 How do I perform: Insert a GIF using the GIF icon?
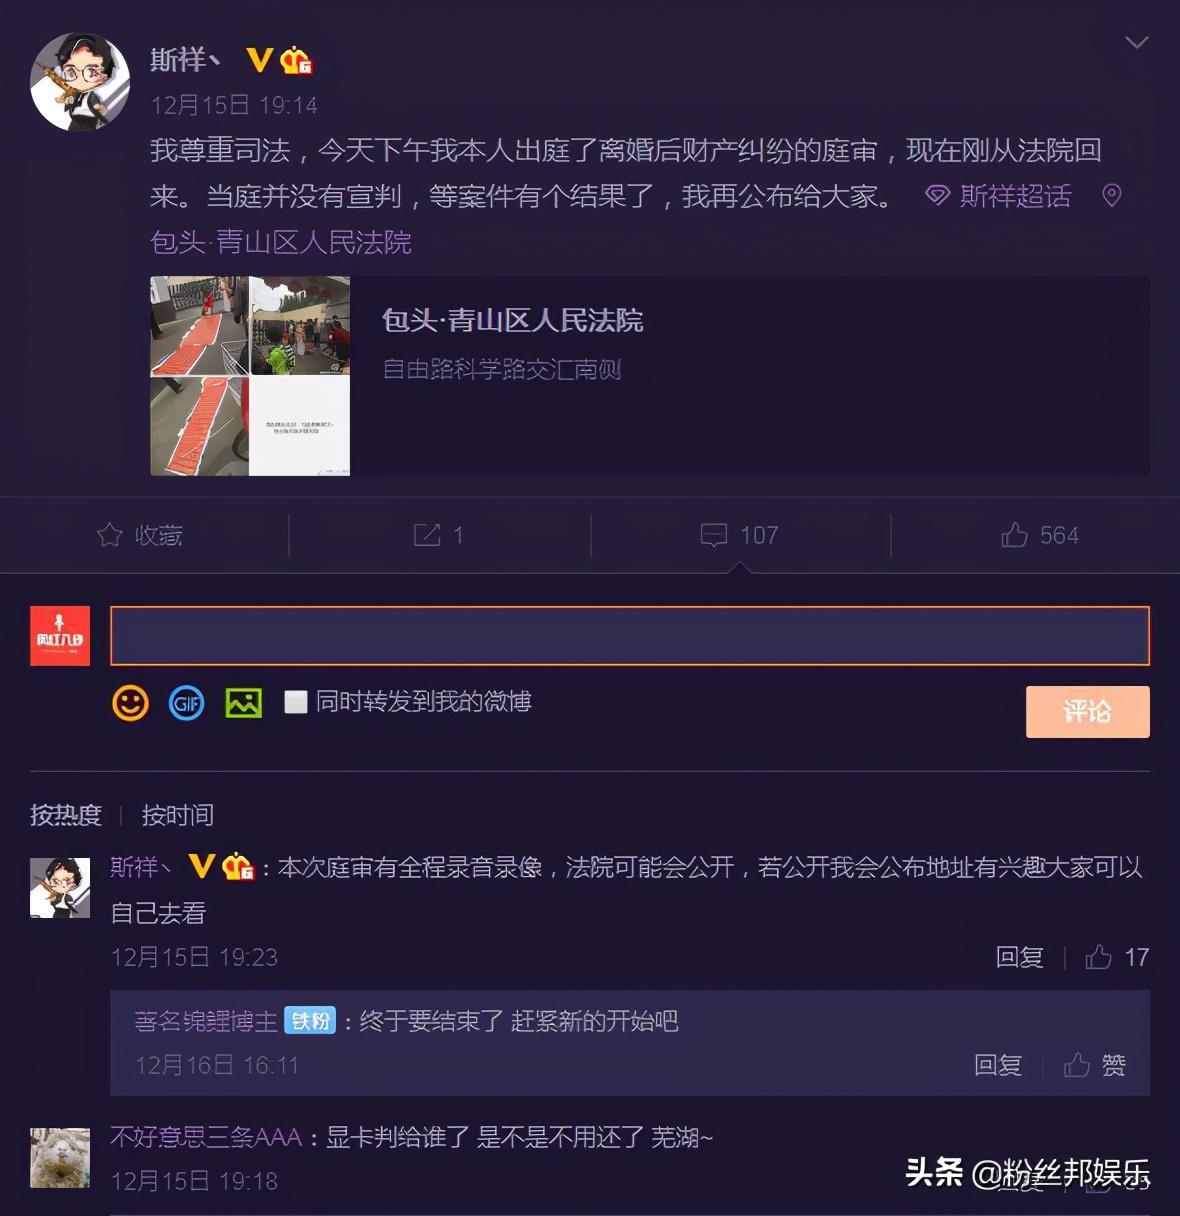[x=187, y=703]
